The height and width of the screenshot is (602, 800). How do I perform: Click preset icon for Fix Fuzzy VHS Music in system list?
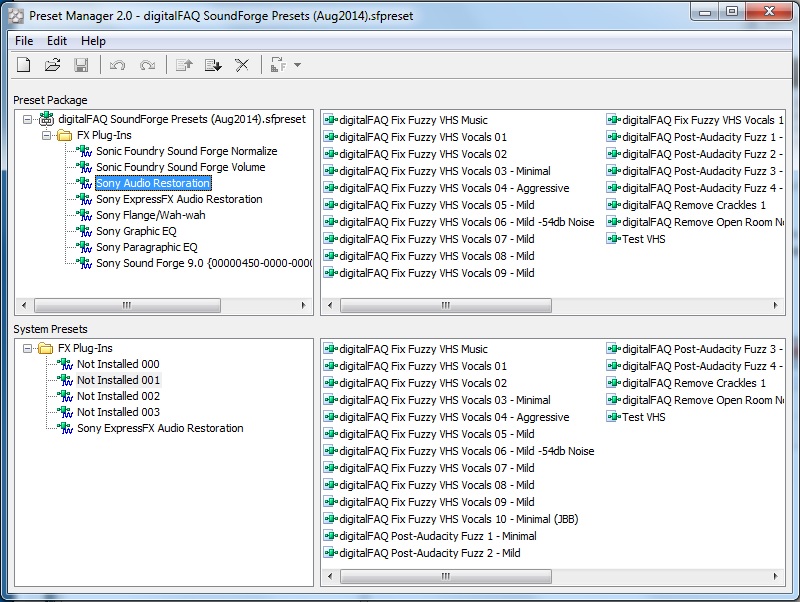pyautogui.click(x=331, y=349)
